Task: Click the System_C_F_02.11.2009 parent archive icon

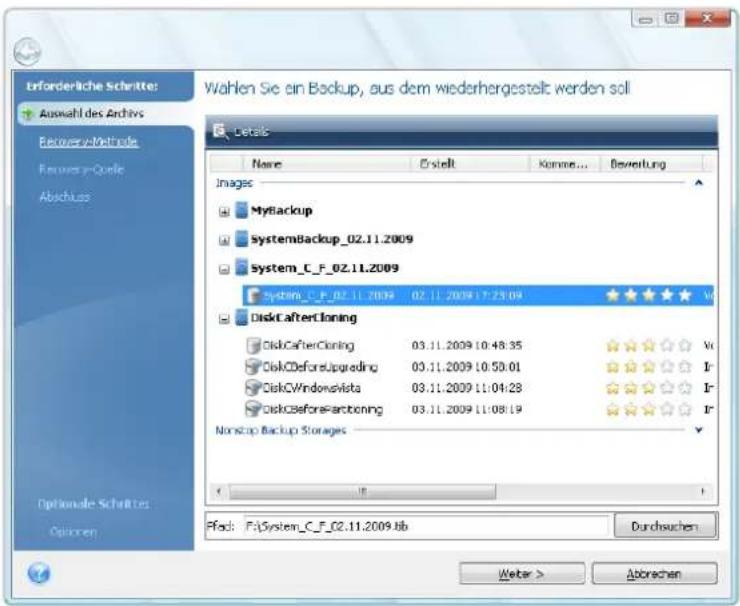Action: tap(241, 267)
